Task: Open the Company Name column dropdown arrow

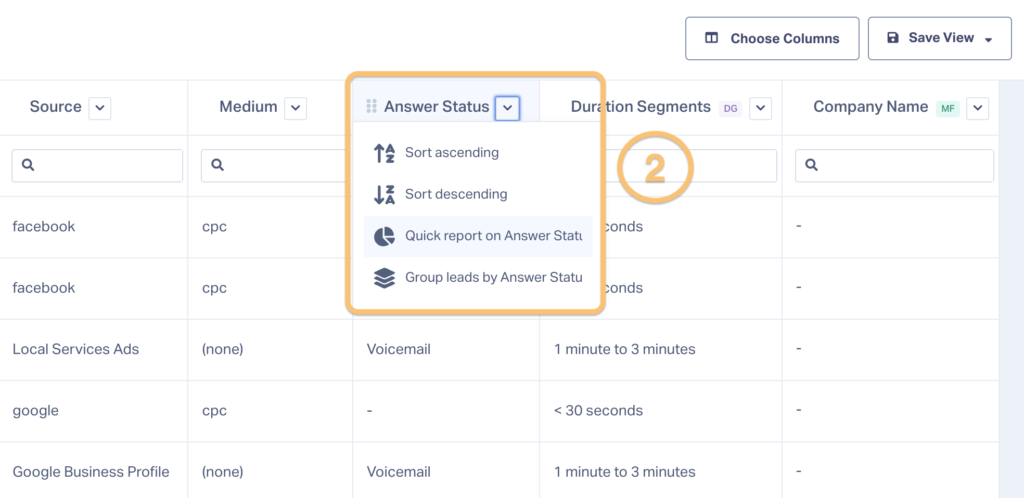Action: point(978,108)
